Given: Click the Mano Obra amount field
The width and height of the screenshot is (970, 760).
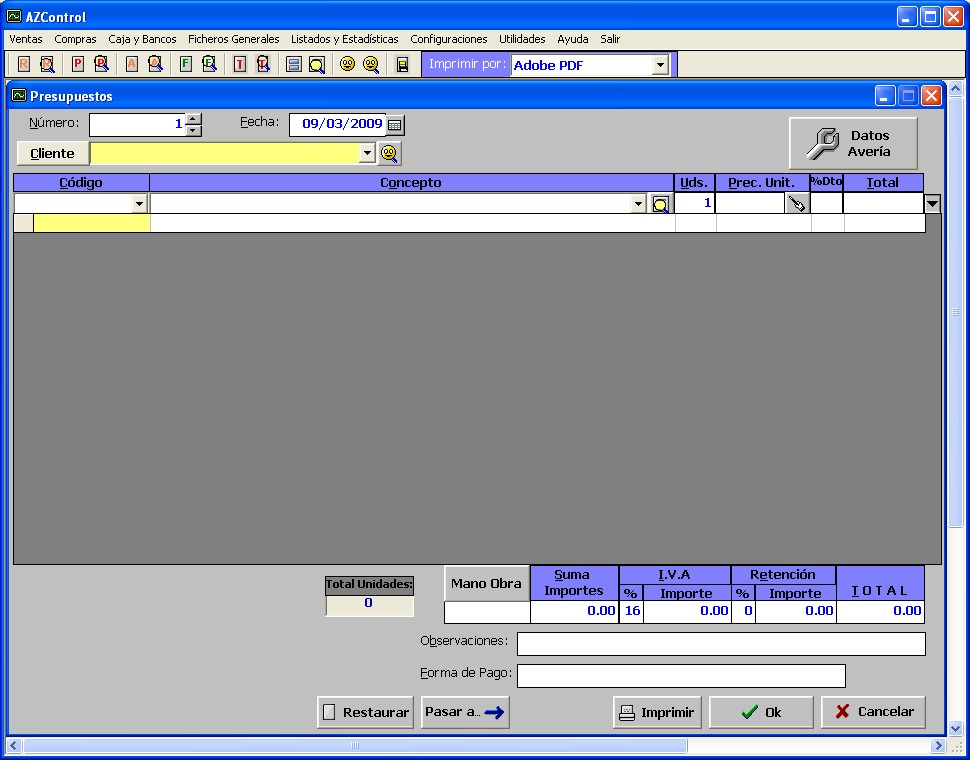Looking at the screenshot, I should click(487, 612).
